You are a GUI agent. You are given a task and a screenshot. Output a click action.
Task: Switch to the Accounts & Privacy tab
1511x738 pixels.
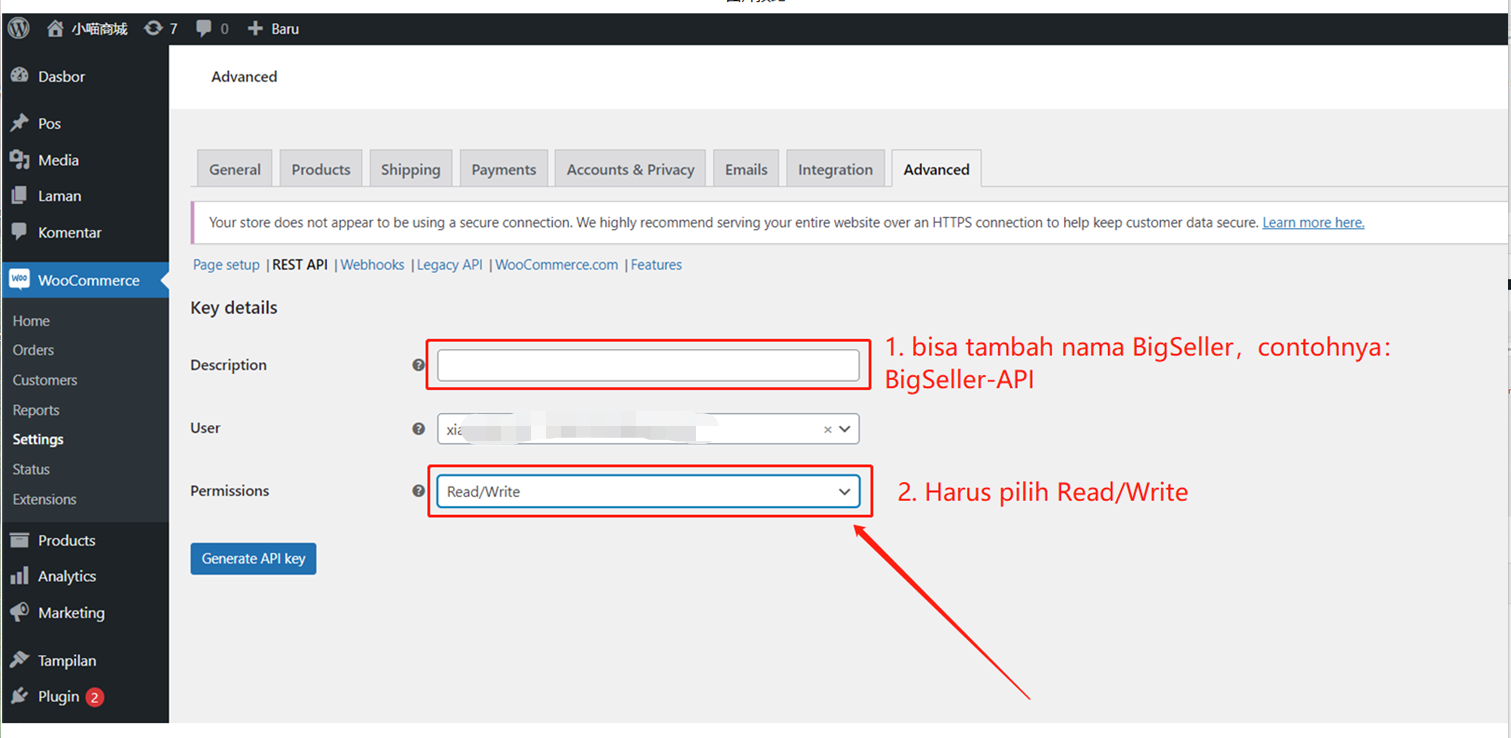point(631,169)
